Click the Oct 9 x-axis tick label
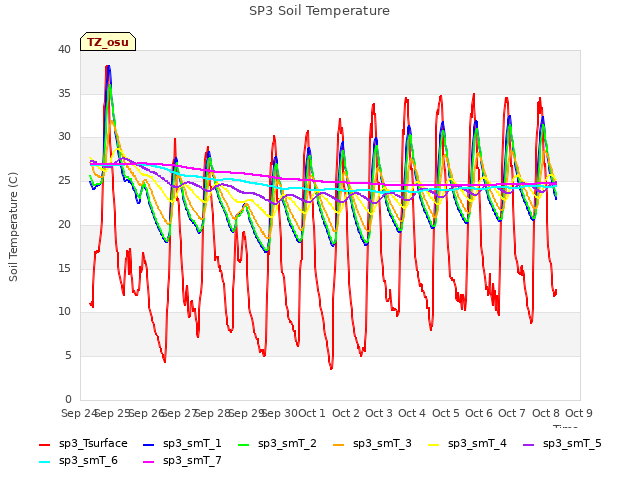The image size is (640, 480). coord(579,413)
